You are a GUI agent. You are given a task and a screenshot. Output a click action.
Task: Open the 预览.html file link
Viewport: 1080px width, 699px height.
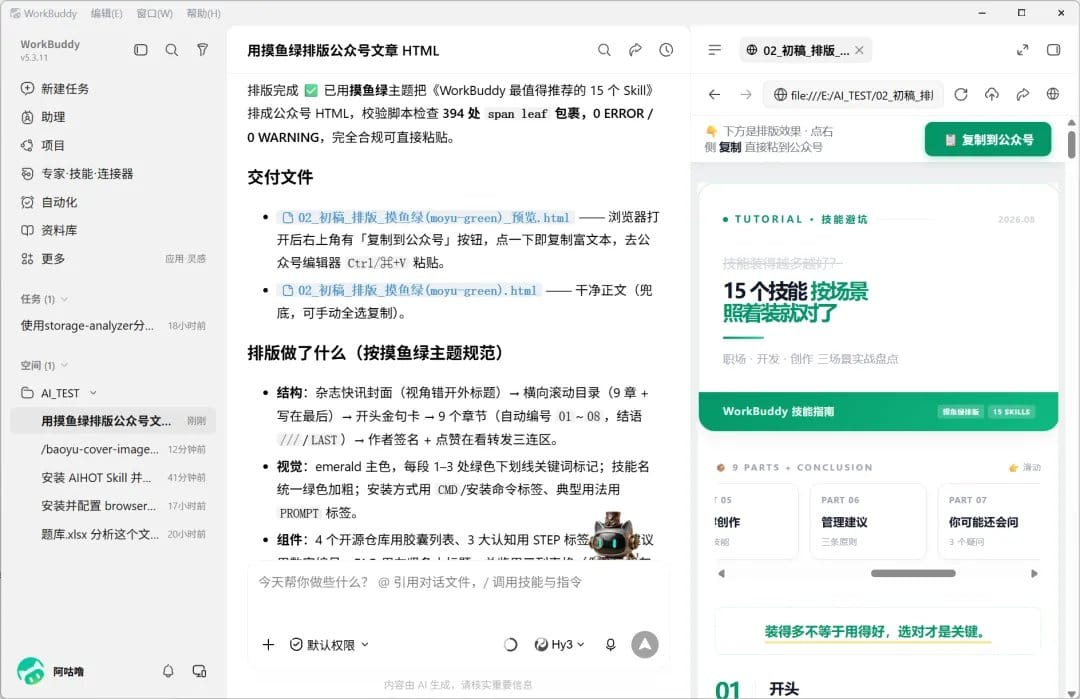pos(426,218)
